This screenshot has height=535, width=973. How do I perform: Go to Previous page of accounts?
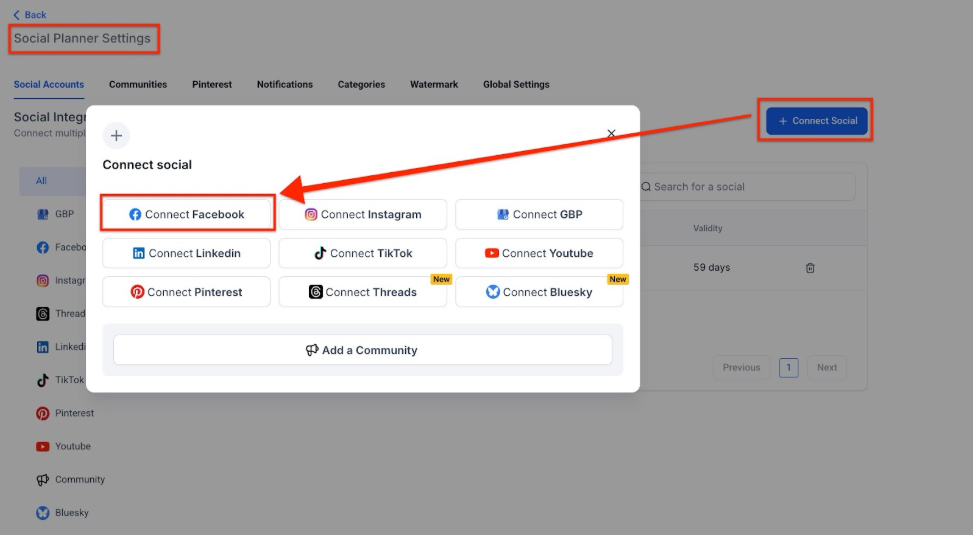coord(742,367)
